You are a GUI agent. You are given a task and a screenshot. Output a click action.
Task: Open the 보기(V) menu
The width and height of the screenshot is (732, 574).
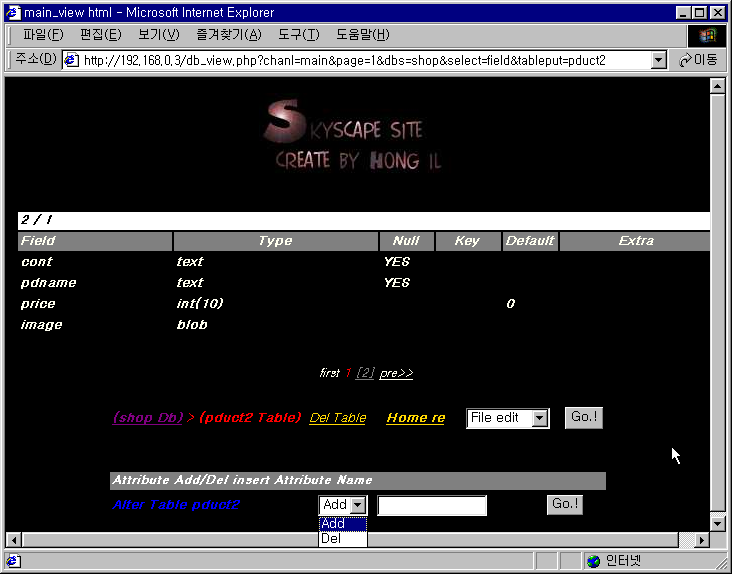tap(159, 35)
